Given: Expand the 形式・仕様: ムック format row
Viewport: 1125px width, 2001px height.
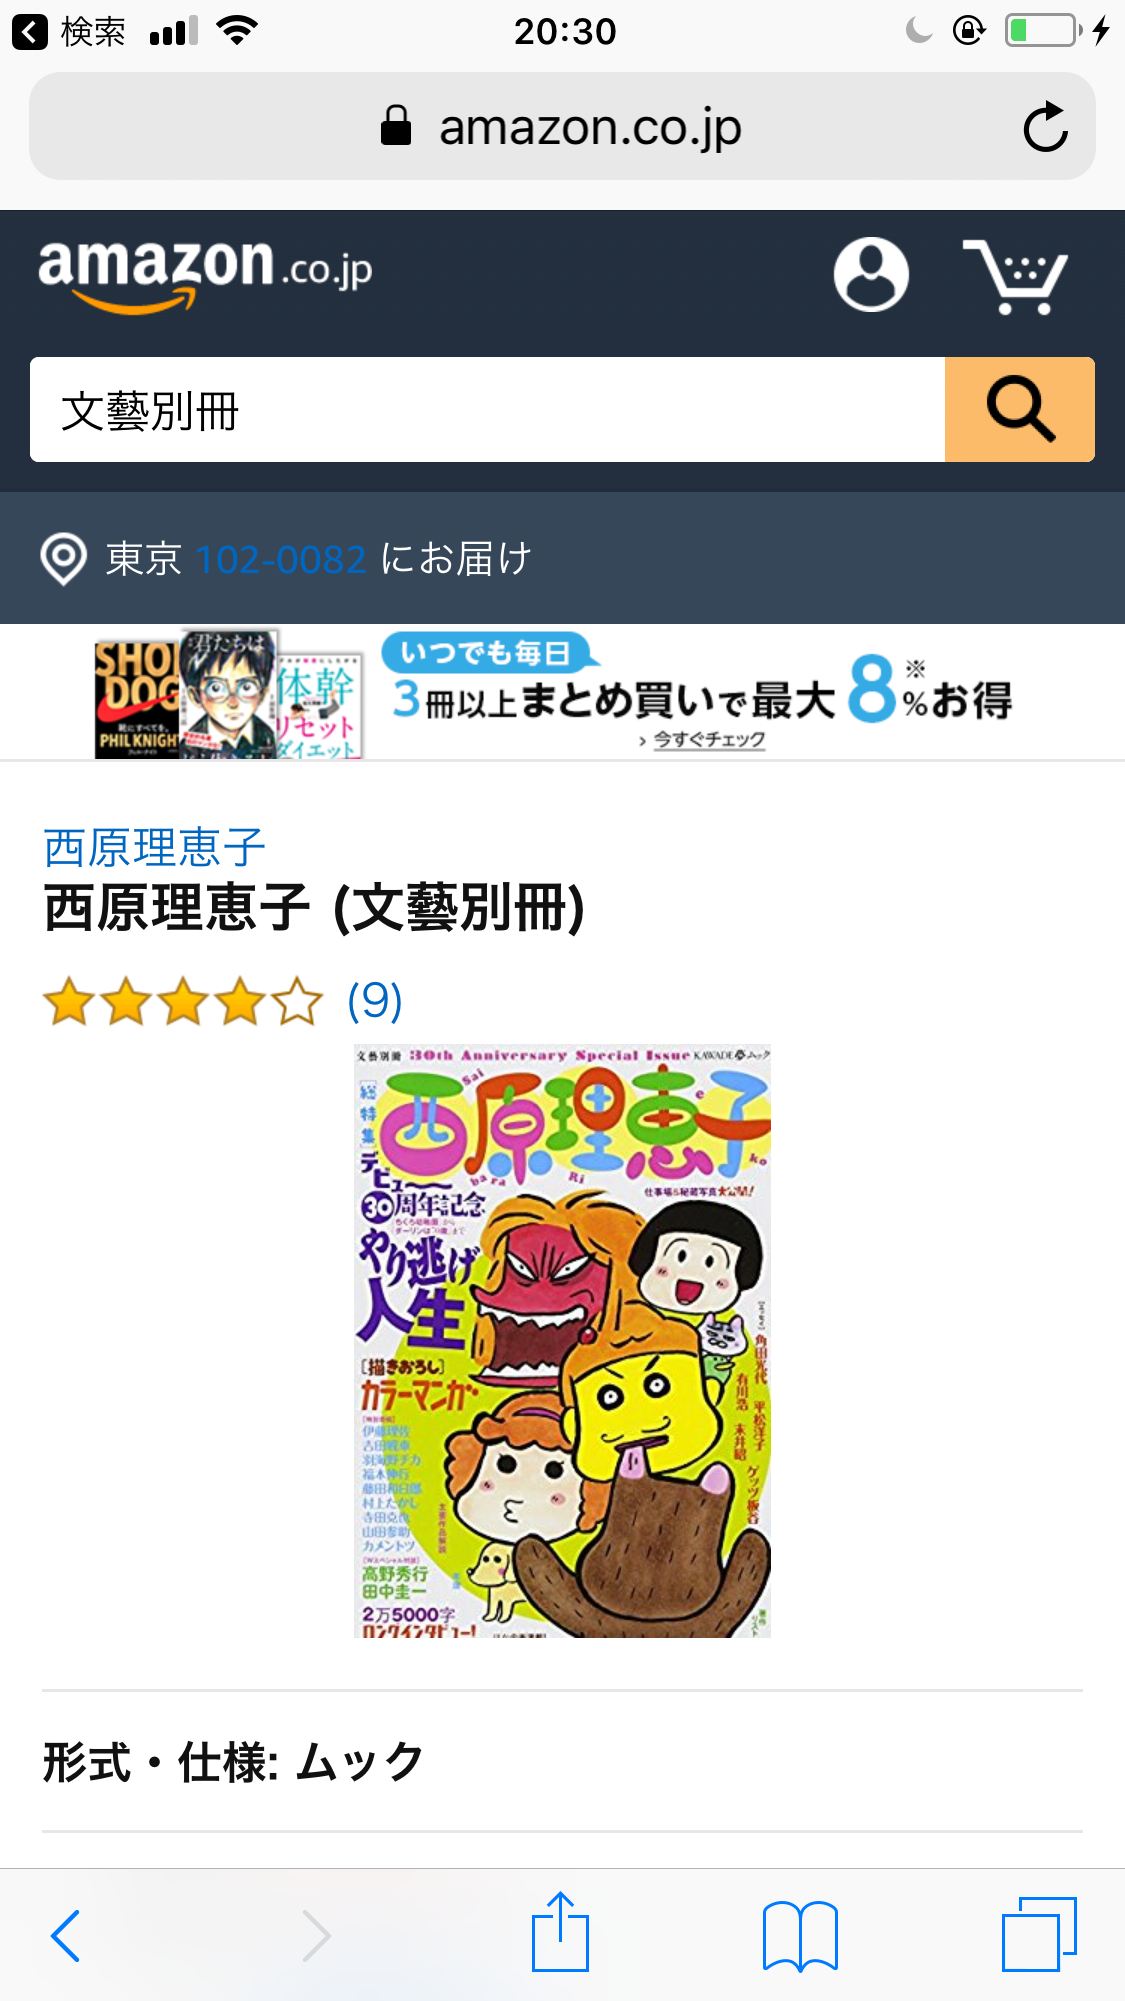Looking at the screenshot, I should point(562,1762).
